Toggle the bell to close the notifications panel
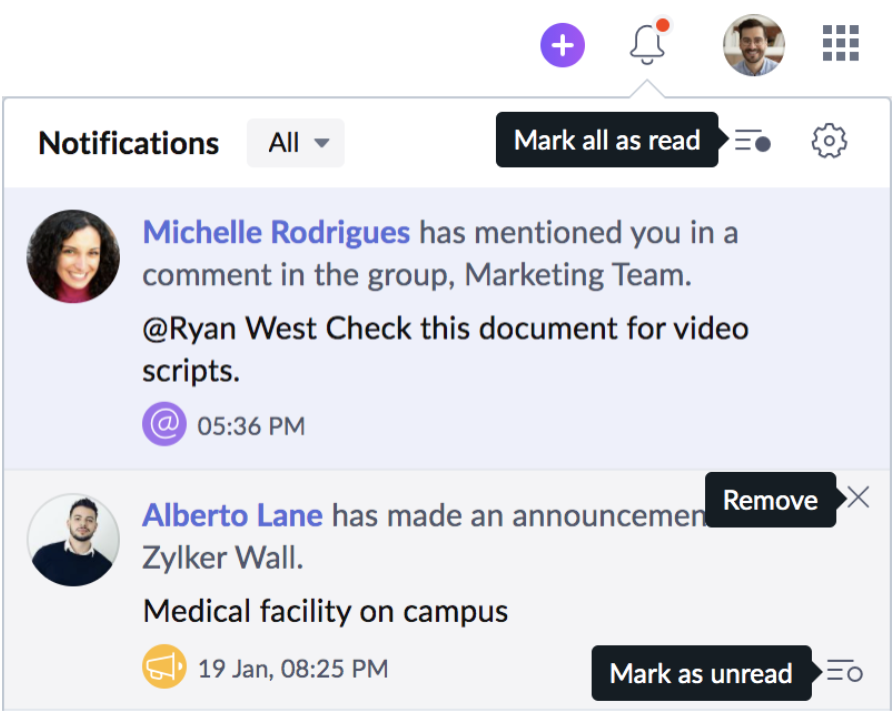 coord(647,44)
